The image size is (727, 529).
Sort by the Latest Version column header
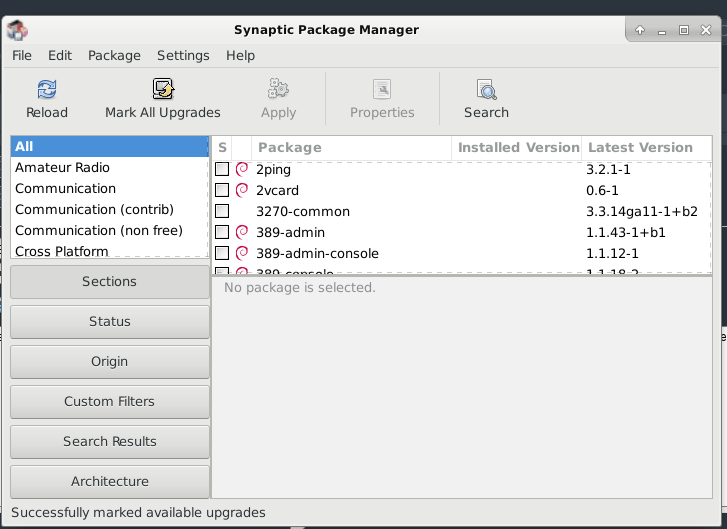click(646, 147)
